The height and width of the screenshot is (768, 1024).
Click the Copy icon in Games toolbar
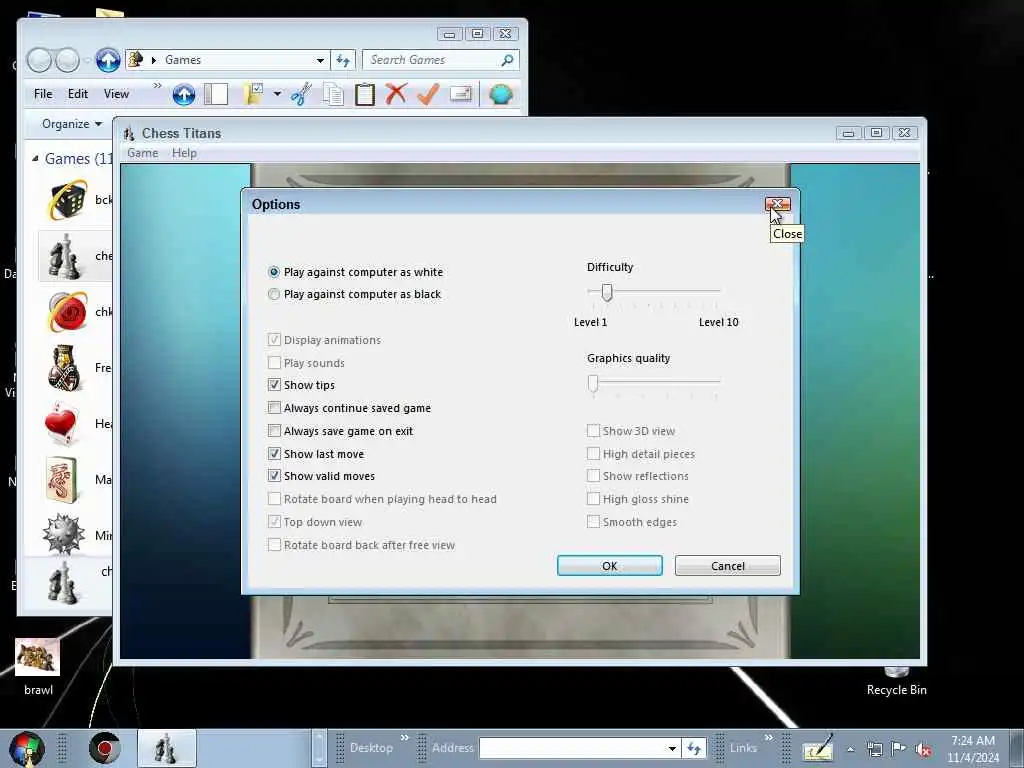[333, 95]
